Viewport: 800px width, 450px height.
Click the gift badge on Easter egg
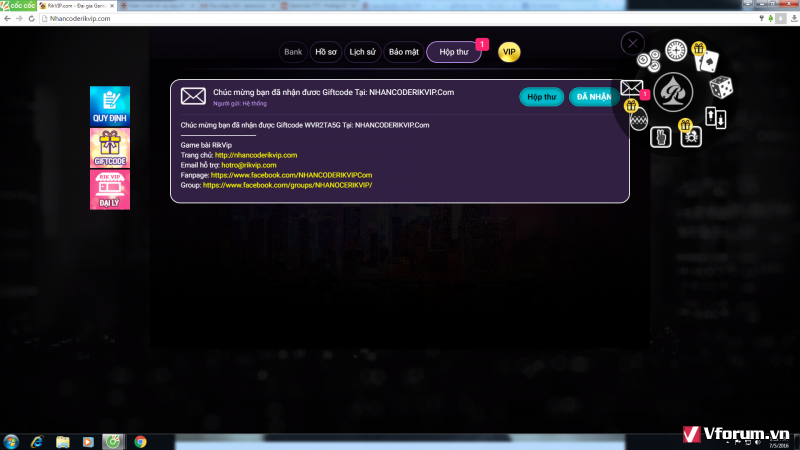(x=631, y=106)
